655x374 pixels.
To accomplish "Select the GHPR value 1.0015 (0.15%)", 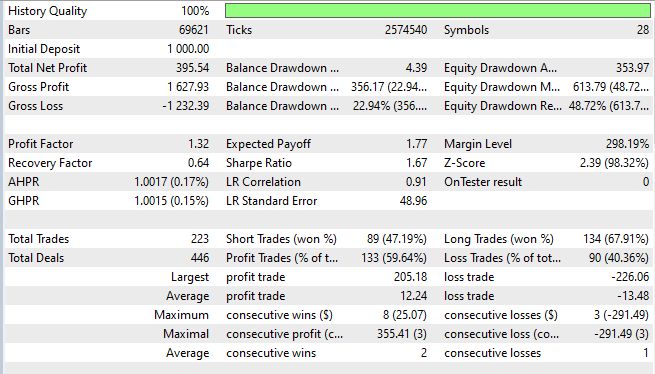I will point(171,201).
